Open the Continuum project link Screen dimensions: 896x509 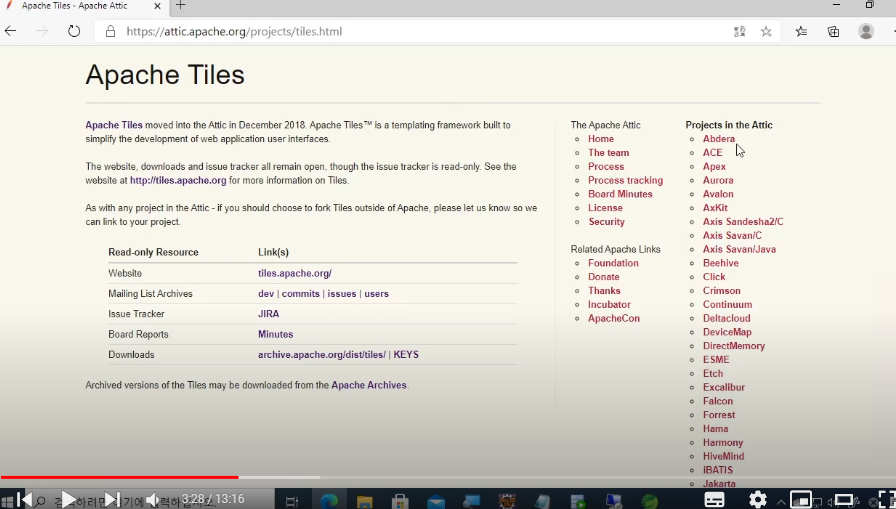point(727,304)
